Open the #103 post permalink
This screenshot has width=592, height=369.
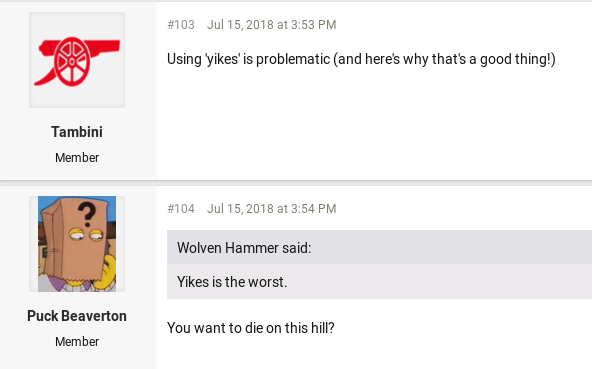[181, 25]
